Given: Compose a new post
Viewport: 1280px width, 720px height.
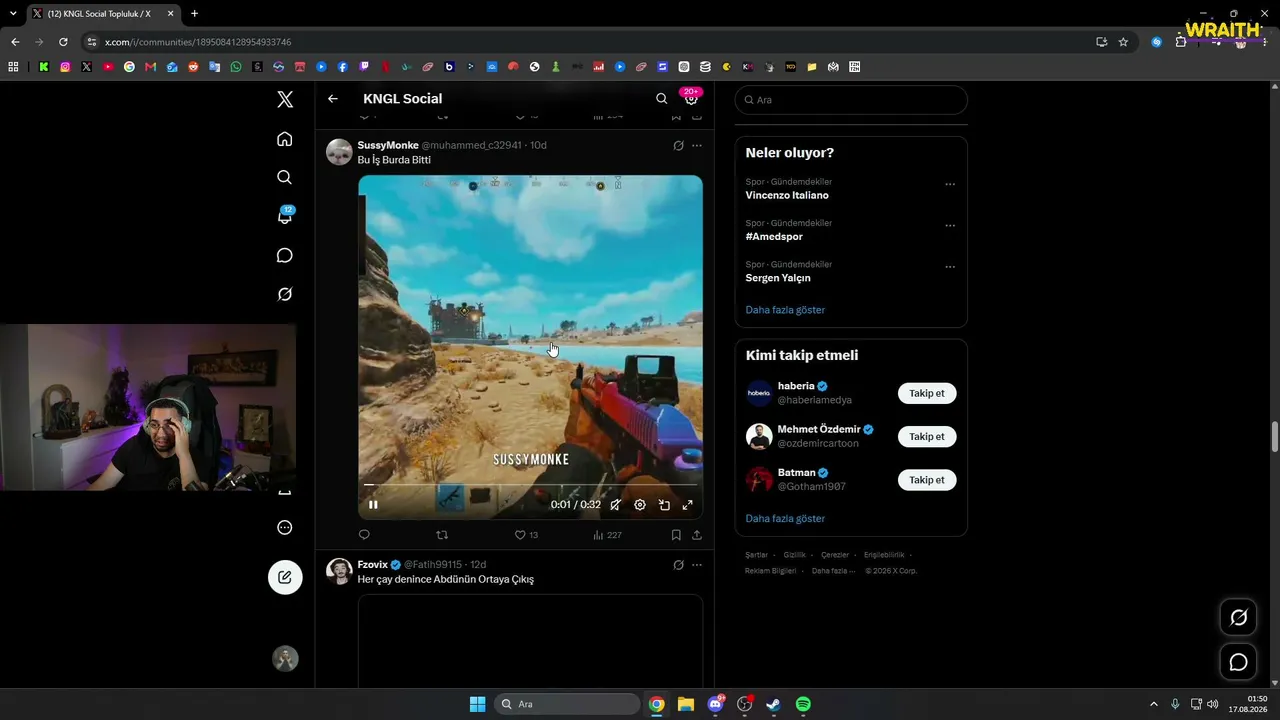Looking at the screenshot, I should pos(285,577).
